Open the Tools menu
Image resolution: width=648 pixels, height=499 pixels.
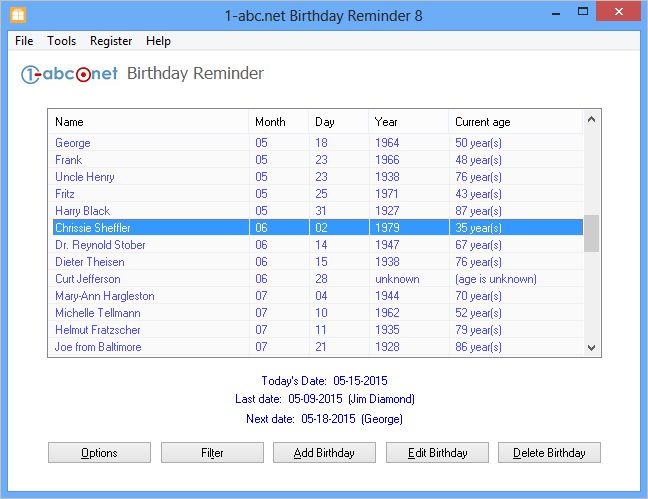pos(62,41)
